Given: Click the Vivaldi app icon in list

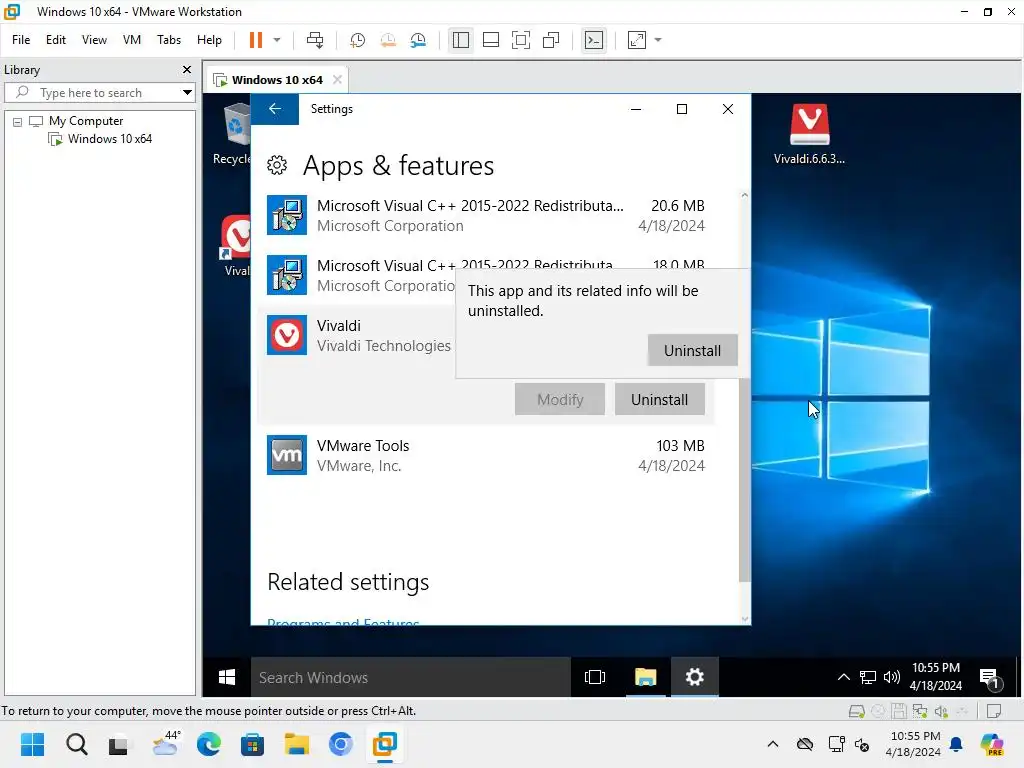Looking at the screenshot, I should pyautogui.click(x=287, y=336).
